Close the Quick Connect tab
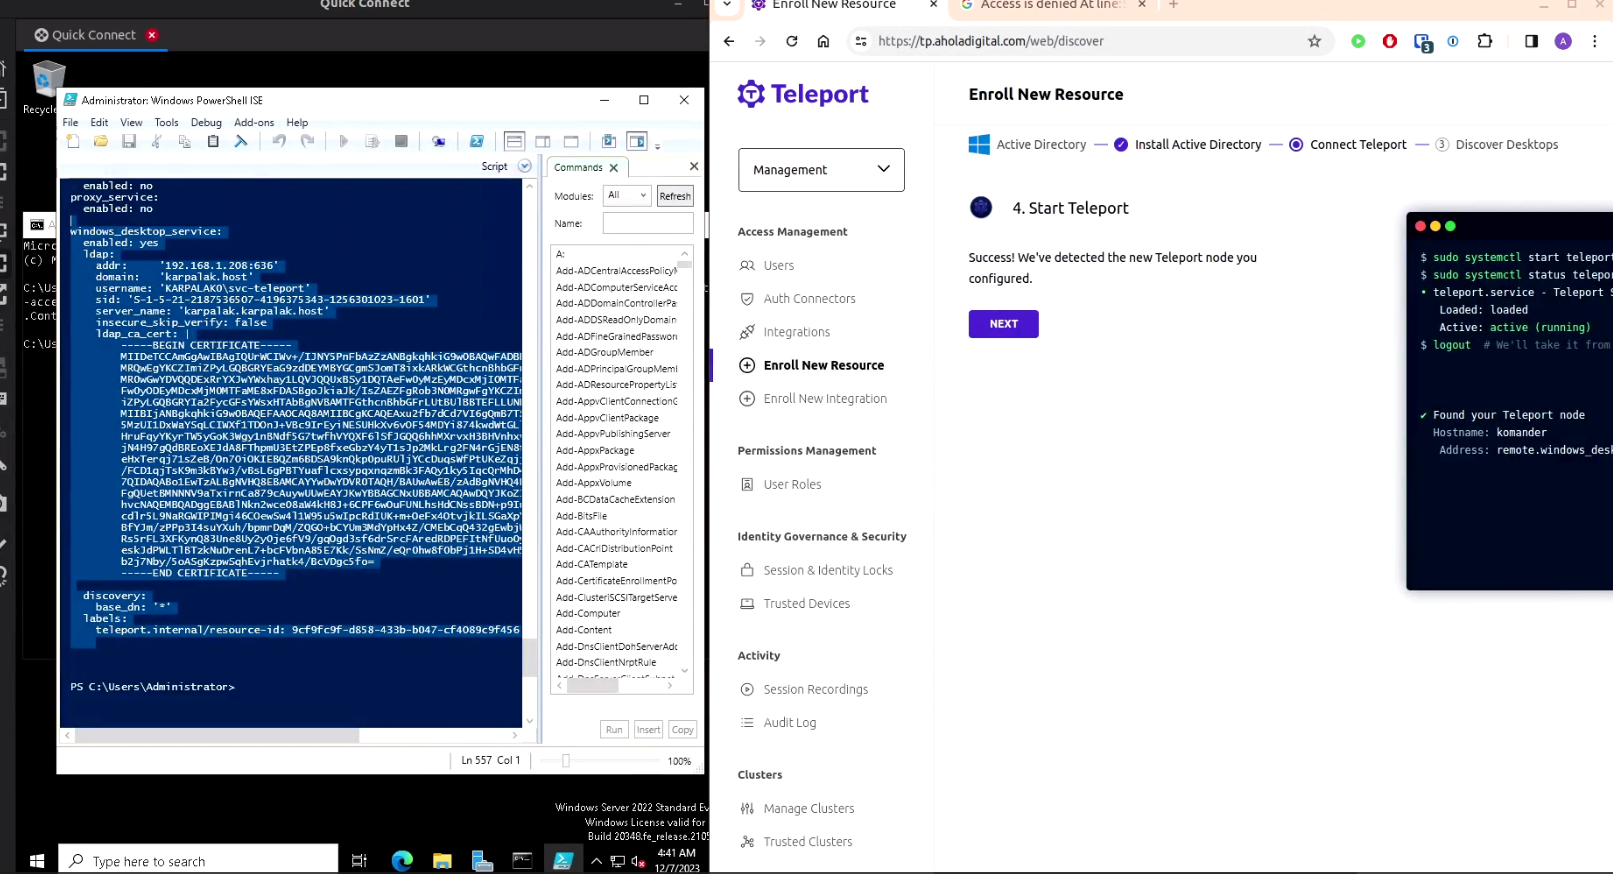1613x874 pixels. 152,35
